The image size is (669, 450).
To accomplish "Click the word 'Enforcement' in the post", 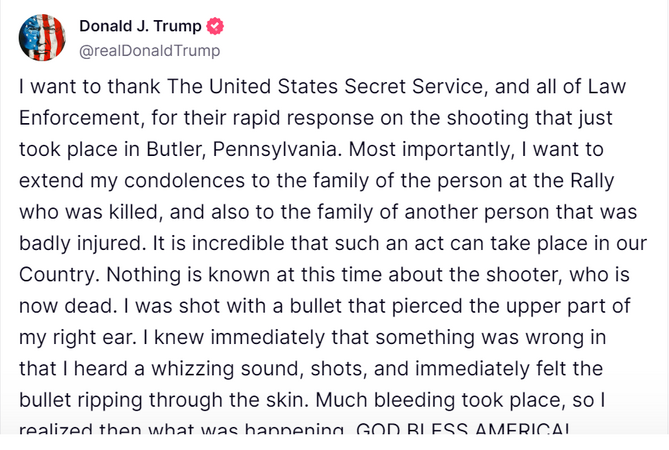I will tap(79, 118).
